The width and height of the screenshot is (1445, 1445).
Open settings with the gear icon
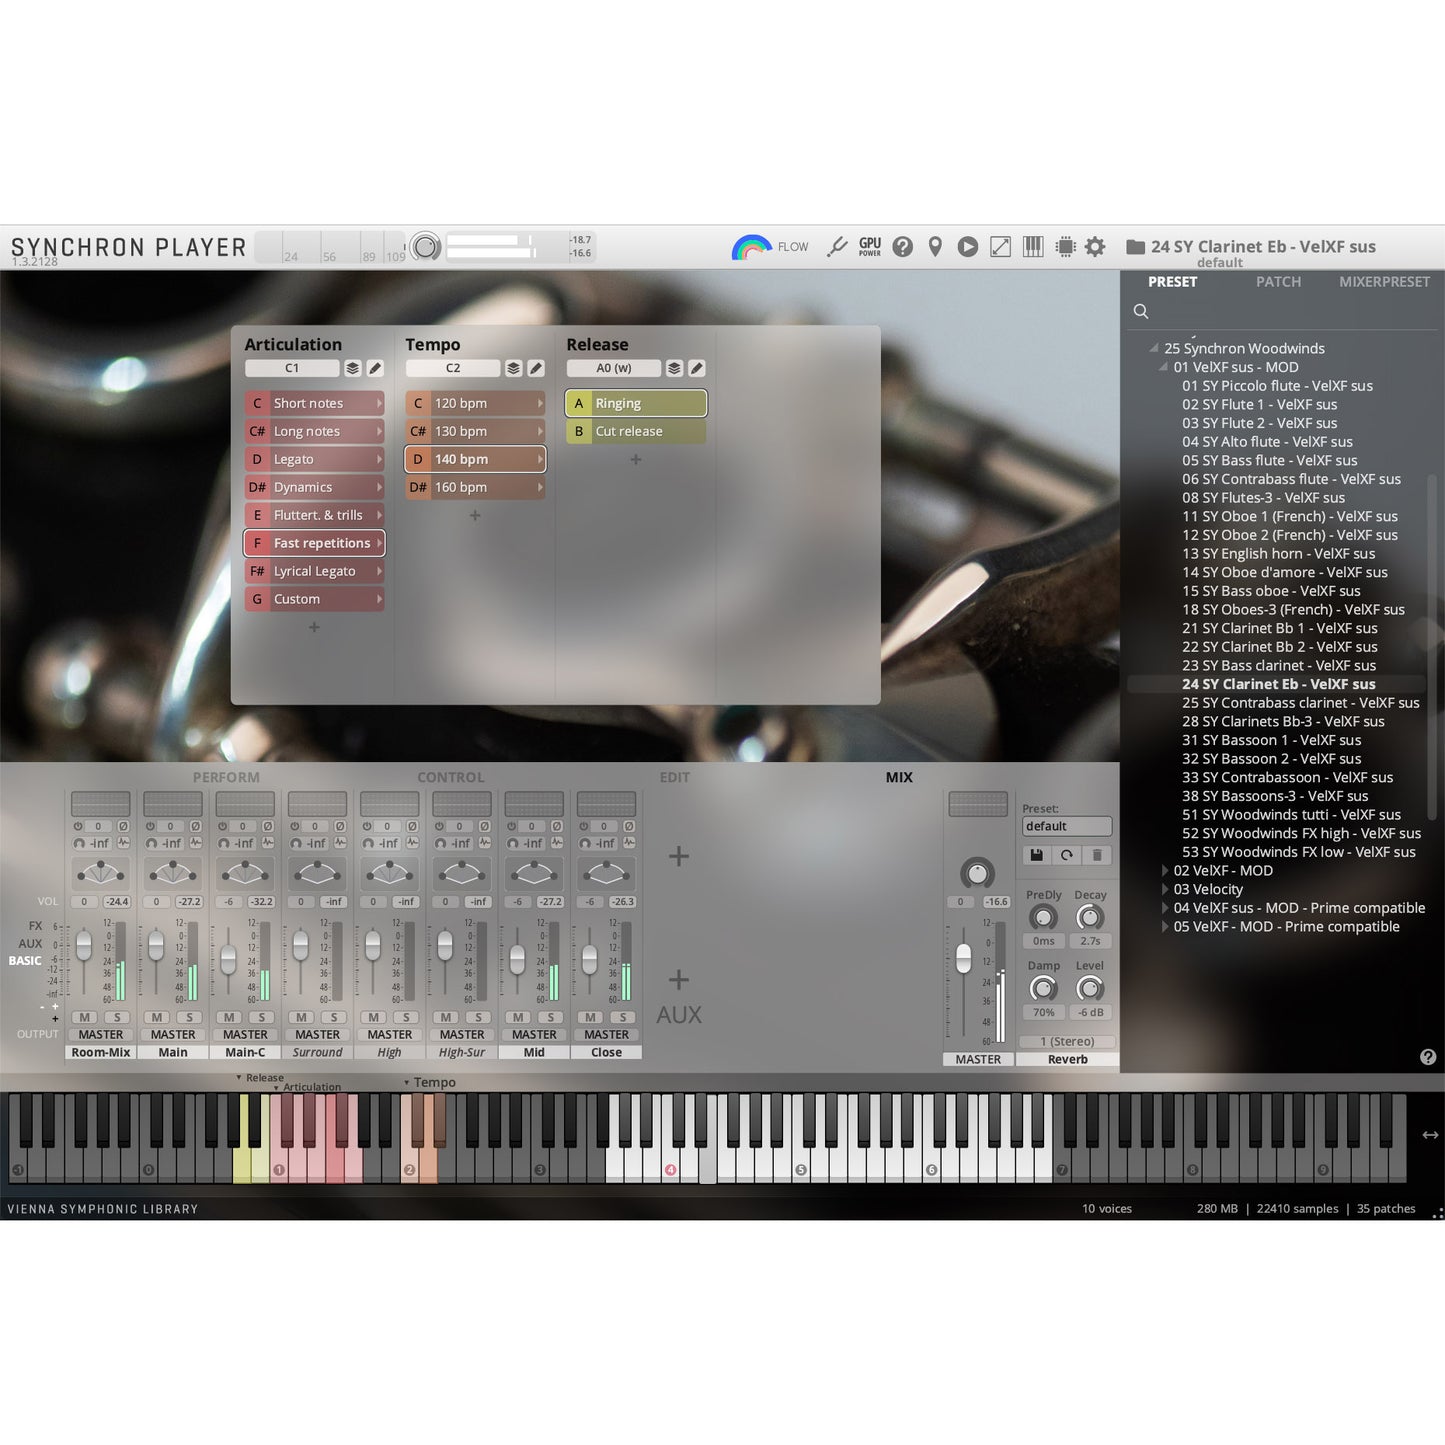(x=1095, y=247)
